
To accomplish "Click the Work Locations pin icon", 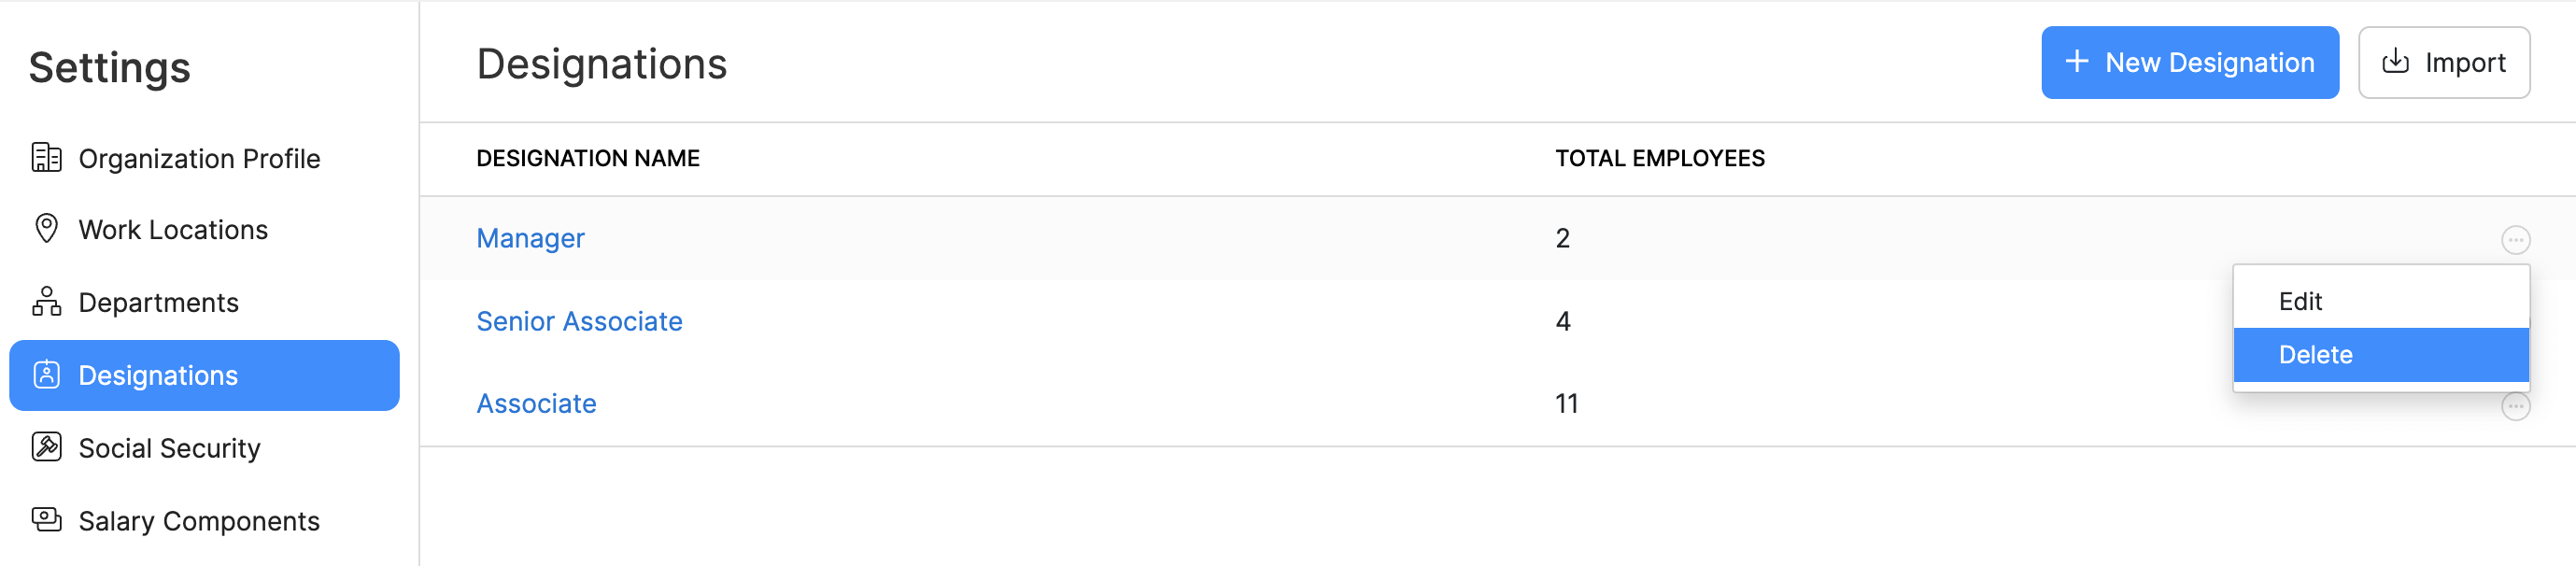I will pos(46,229).
